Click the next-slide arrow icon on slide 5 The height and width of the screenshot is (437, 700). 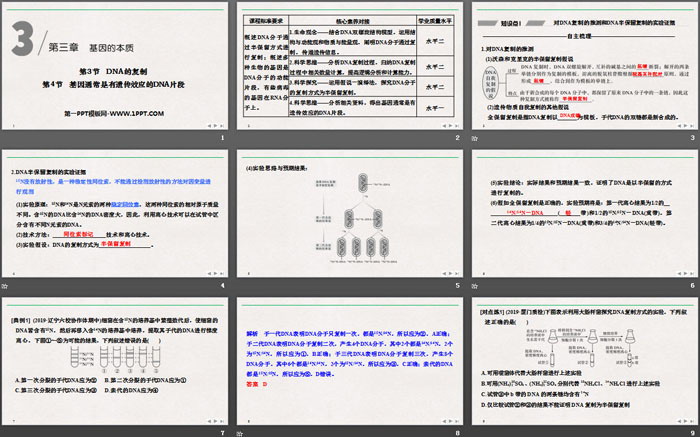[450, 274]
